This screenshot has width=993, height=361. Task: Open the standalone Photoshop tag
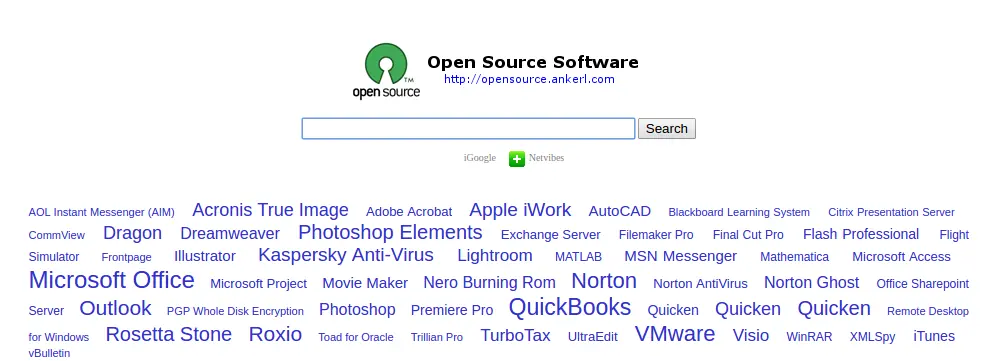(357, 310)
